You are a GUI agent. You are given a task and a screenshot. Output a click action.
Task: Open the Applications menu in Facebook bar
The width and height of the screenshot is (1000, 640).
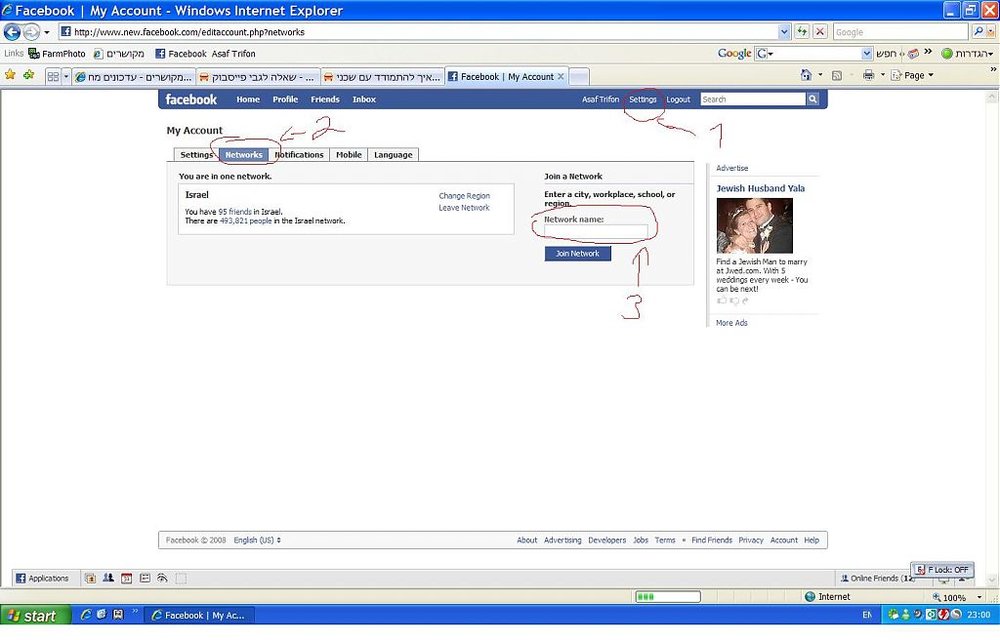pyautogui.click(x=41, y=578)
